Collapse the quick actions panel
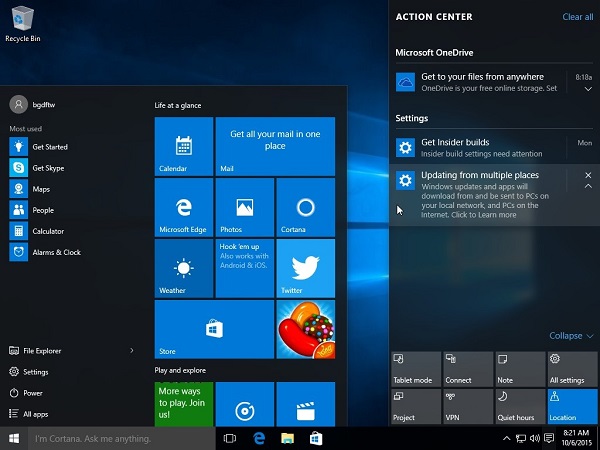 571,336
